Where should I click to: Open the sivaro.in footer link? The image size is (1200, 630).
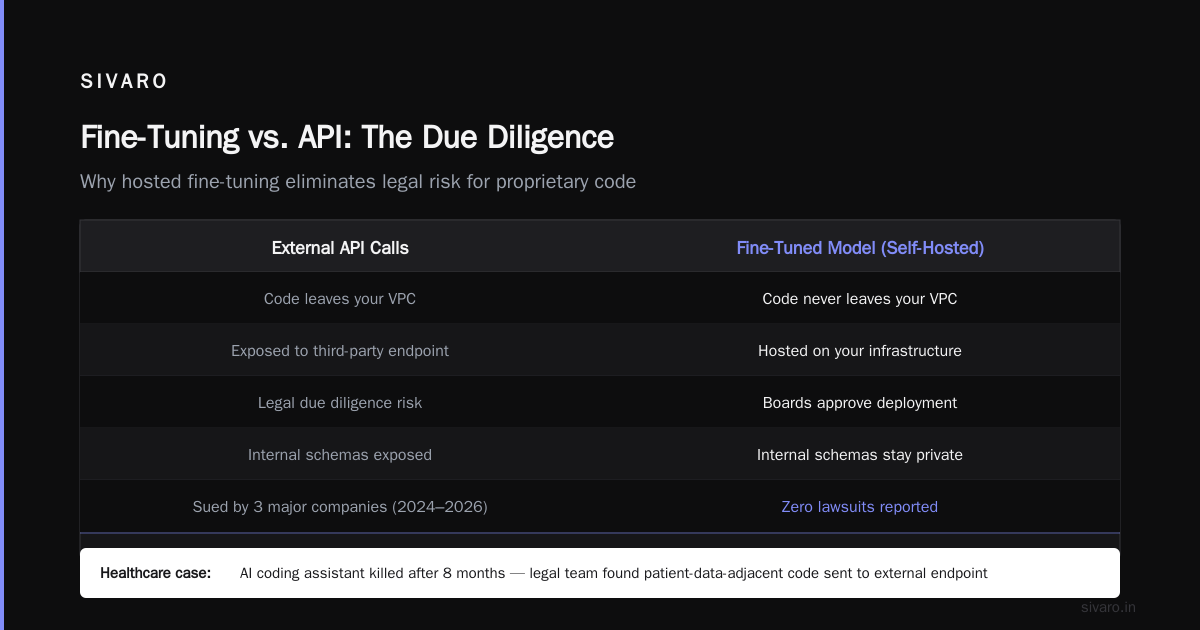[1109, 607]
